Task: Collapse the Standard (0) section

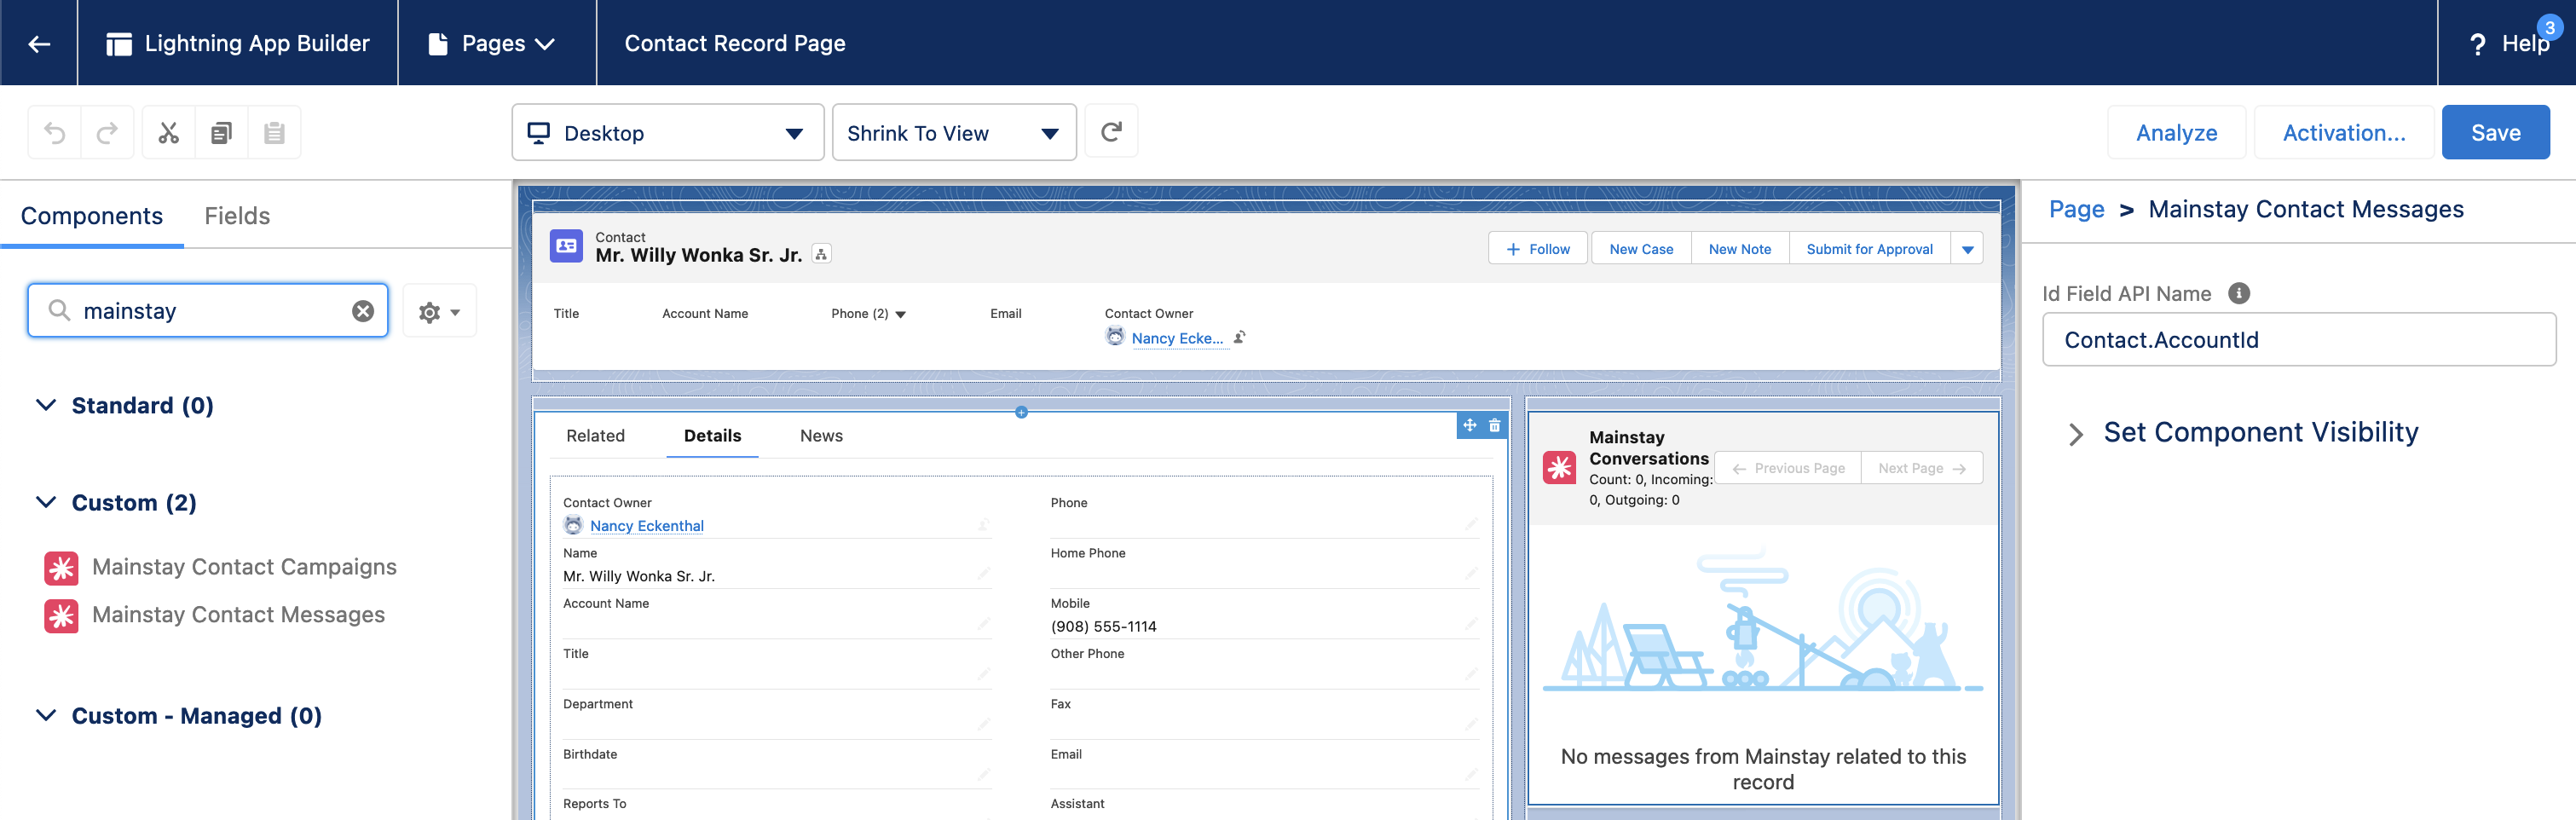Action: click(x=46, y=405)
